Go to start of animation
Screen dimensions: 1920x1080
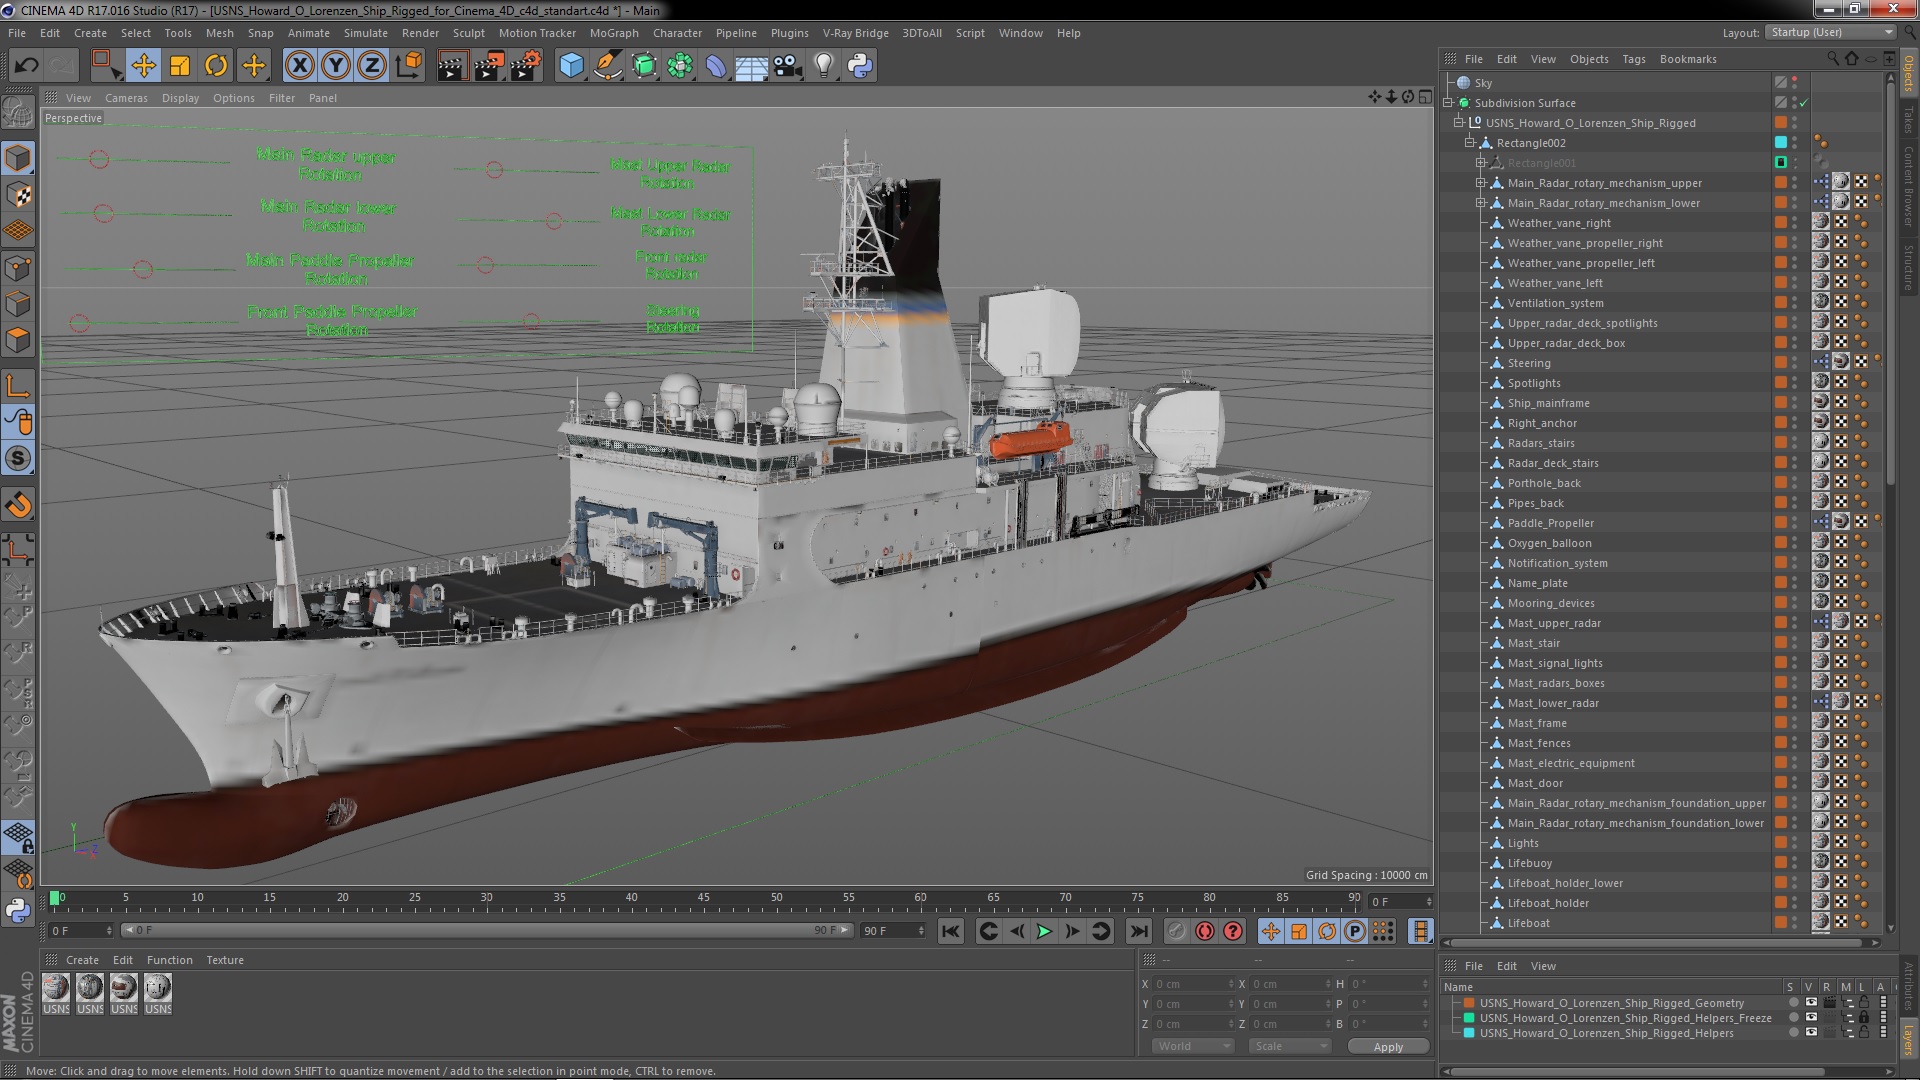[x=951, y=931]
